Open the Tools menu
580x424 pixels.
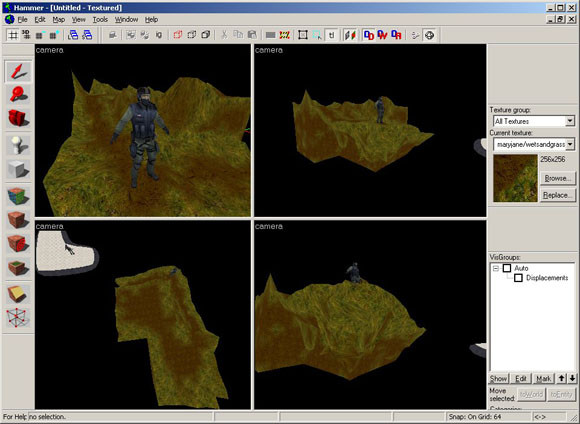[x=100, y=20]
